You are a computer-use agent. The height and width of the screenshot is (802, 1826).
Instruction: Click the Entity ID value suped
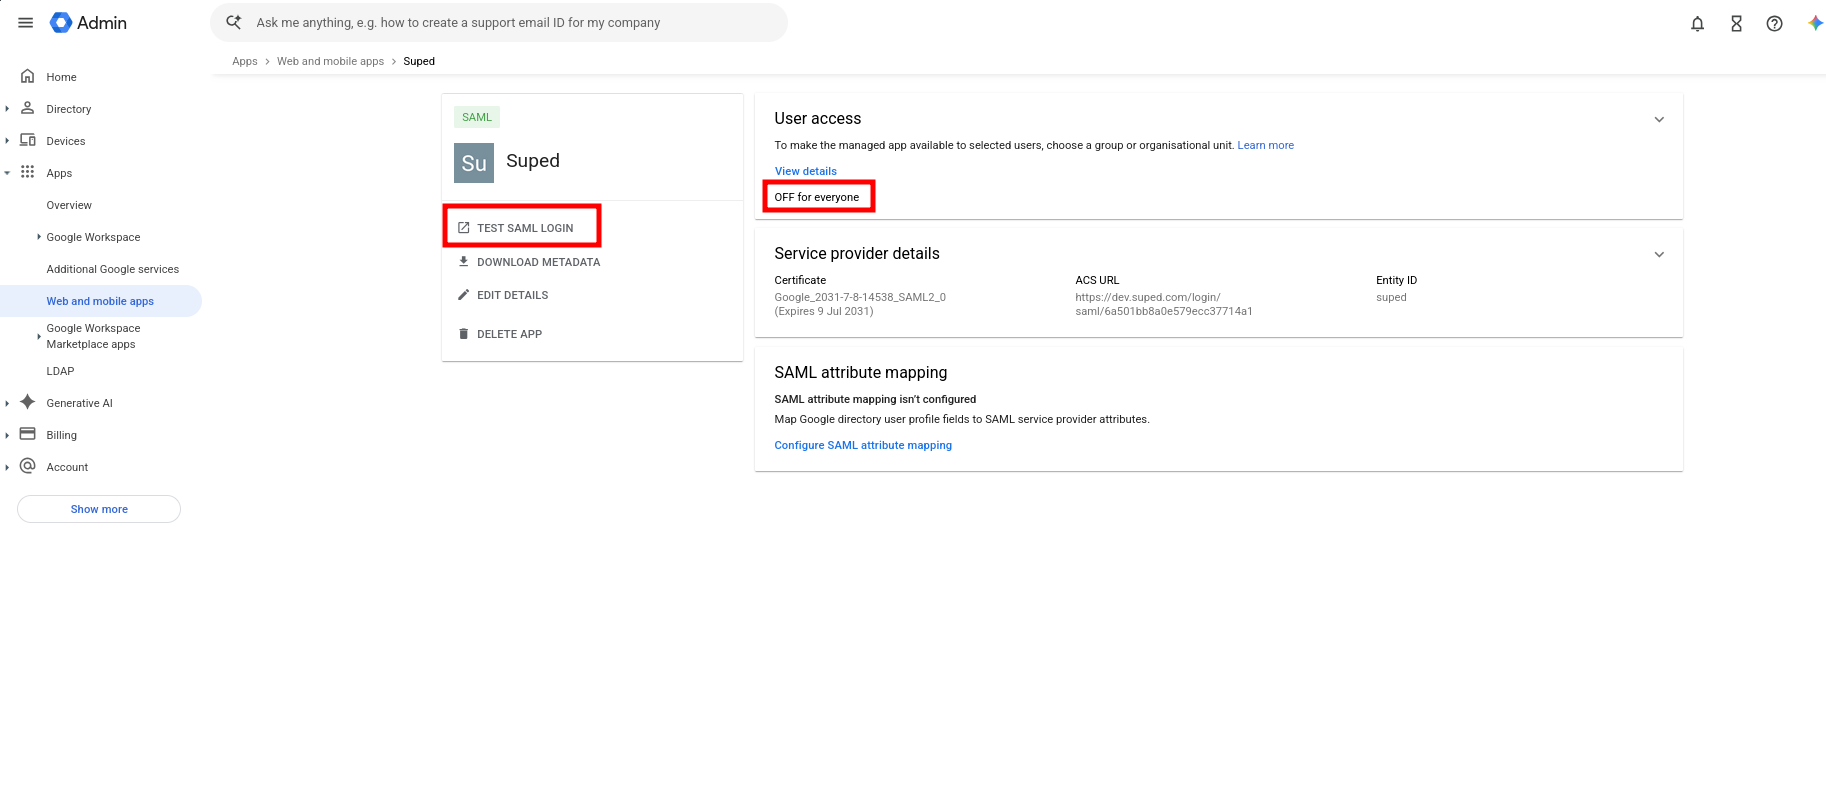click(1391, 297)
